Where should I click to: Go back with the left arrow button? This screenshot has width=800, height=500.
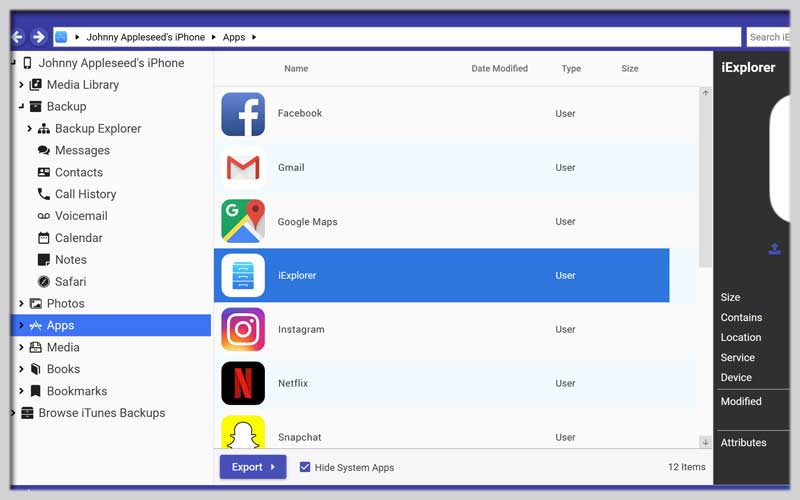[x=17, y=37]
